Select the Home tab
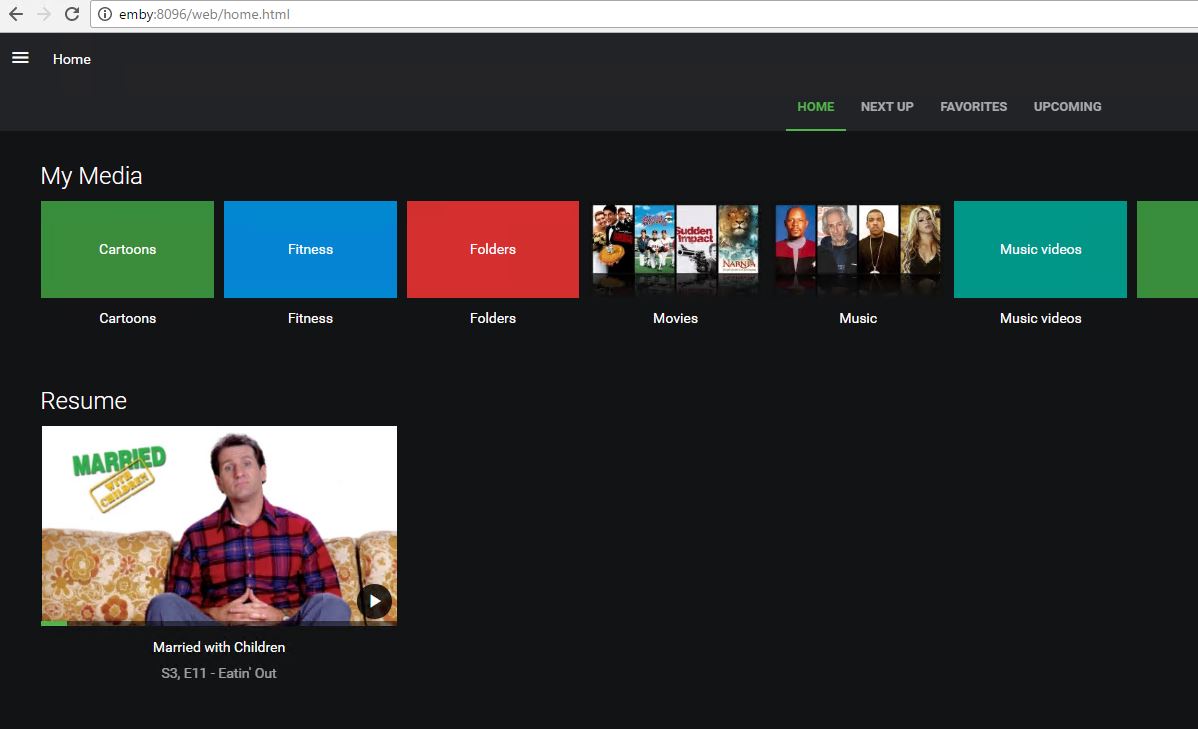The width and height of the screenshot is (1198, 729). coord(815,107)
